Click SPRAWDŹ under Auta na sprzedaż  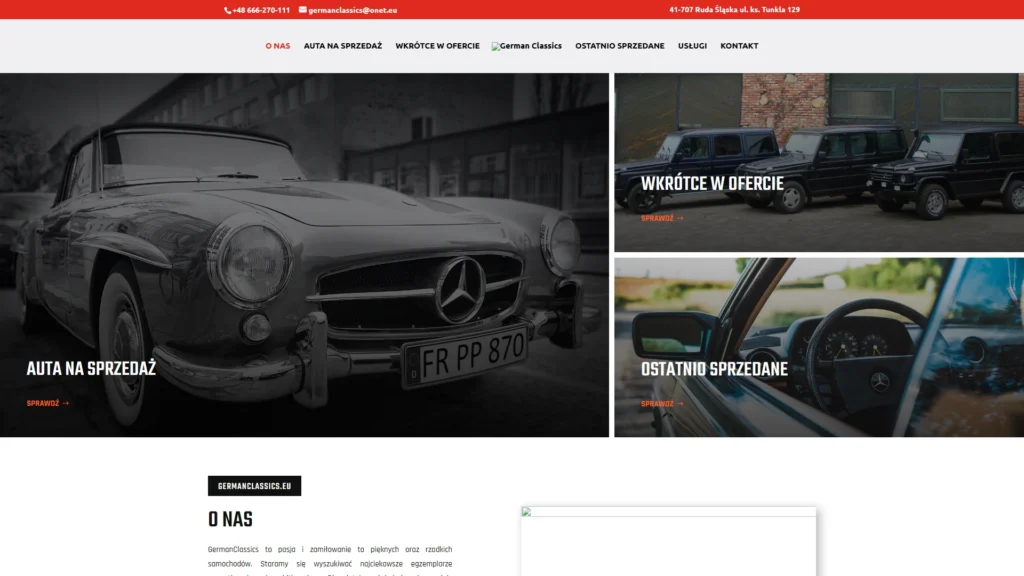(x=48, y=403)
